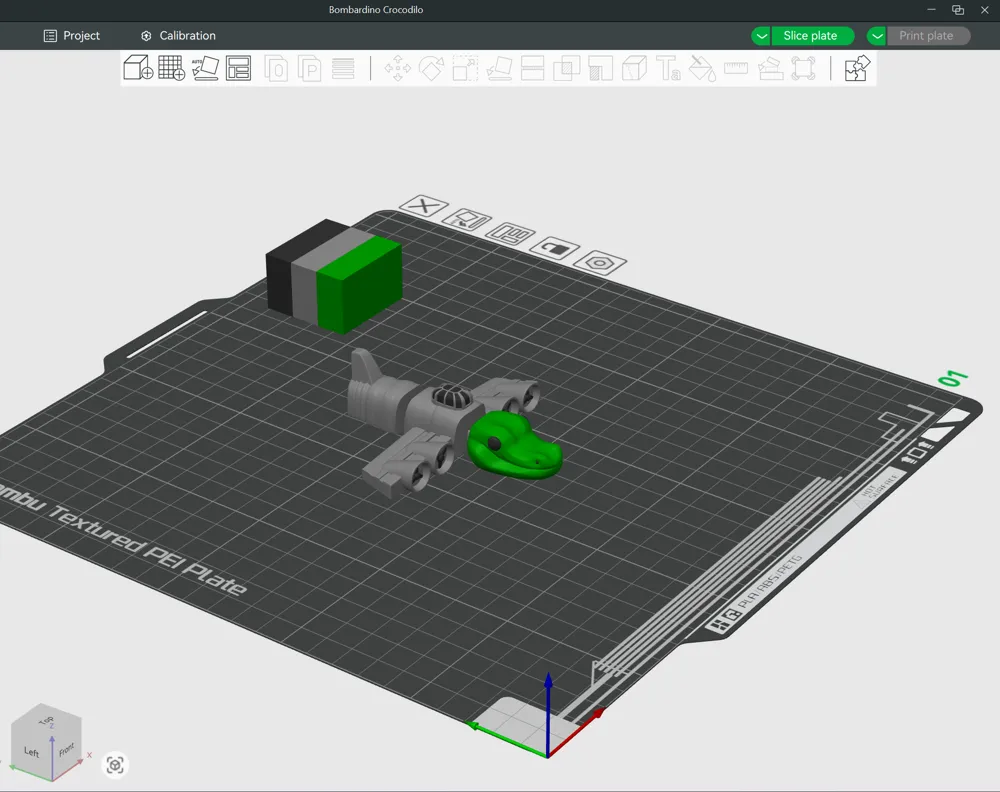Select the green crocodile head model
The image size is (1000, 792).
pyautogui.click(x=514, y=445)
